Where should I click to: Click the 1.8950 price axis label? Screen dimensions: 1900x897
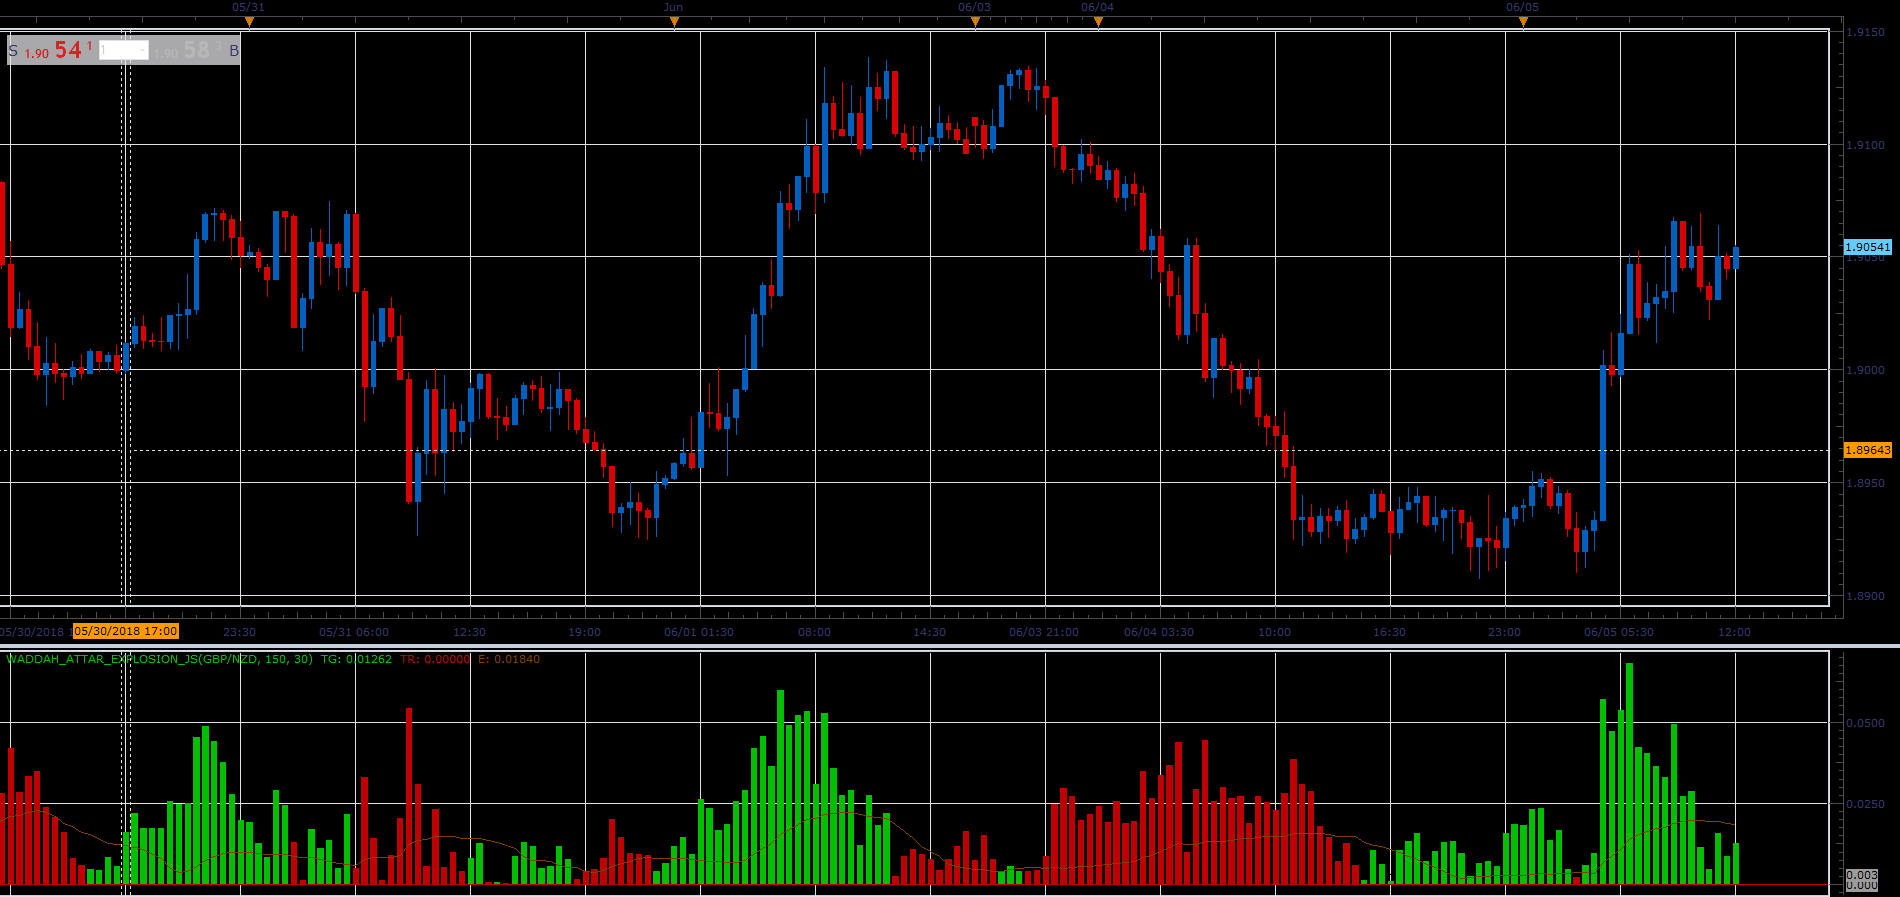click(x=1865, y=483)
